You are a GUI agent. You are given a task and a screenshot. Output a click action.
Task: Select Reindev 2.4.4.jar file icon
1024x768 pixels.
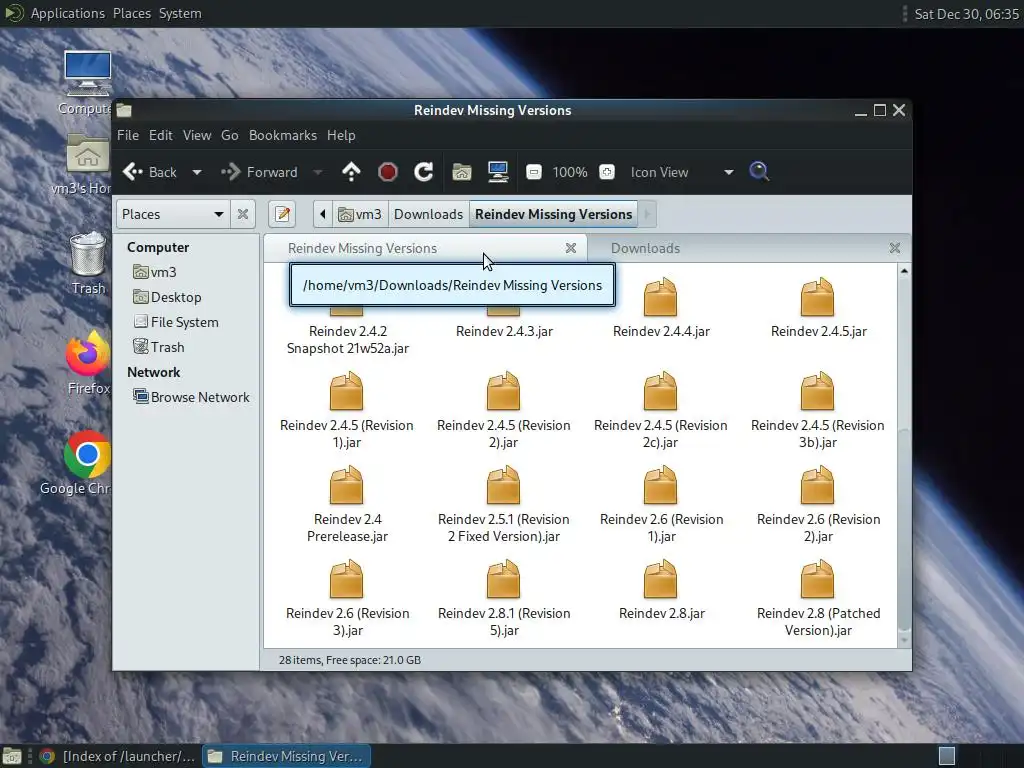pyautogui.click(x=661, y=297)
